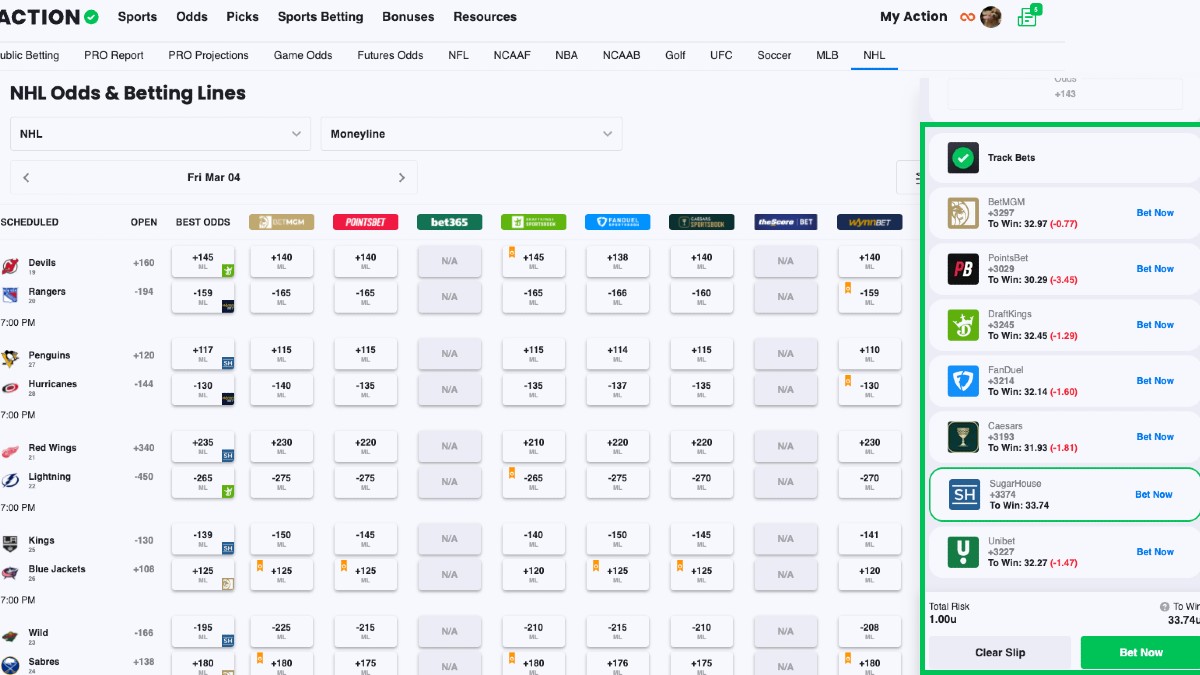Go to the Action Network home logo
This screenshot has width=1200, height=675.
click(50, 17)
